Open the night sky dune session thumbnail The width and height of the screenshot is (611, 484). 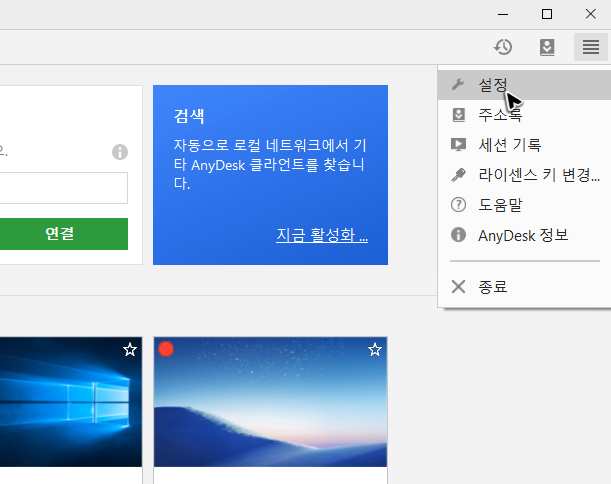pyautogui.click(x=270, y=402)
